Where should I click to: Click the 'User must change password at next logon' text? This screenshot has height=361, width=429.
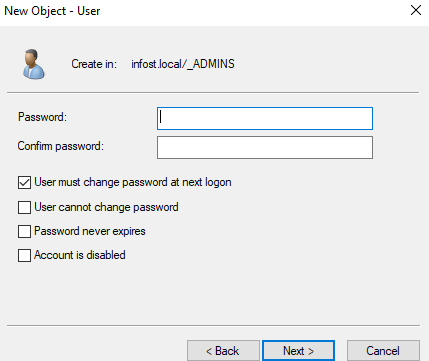(x=133, y=182)
